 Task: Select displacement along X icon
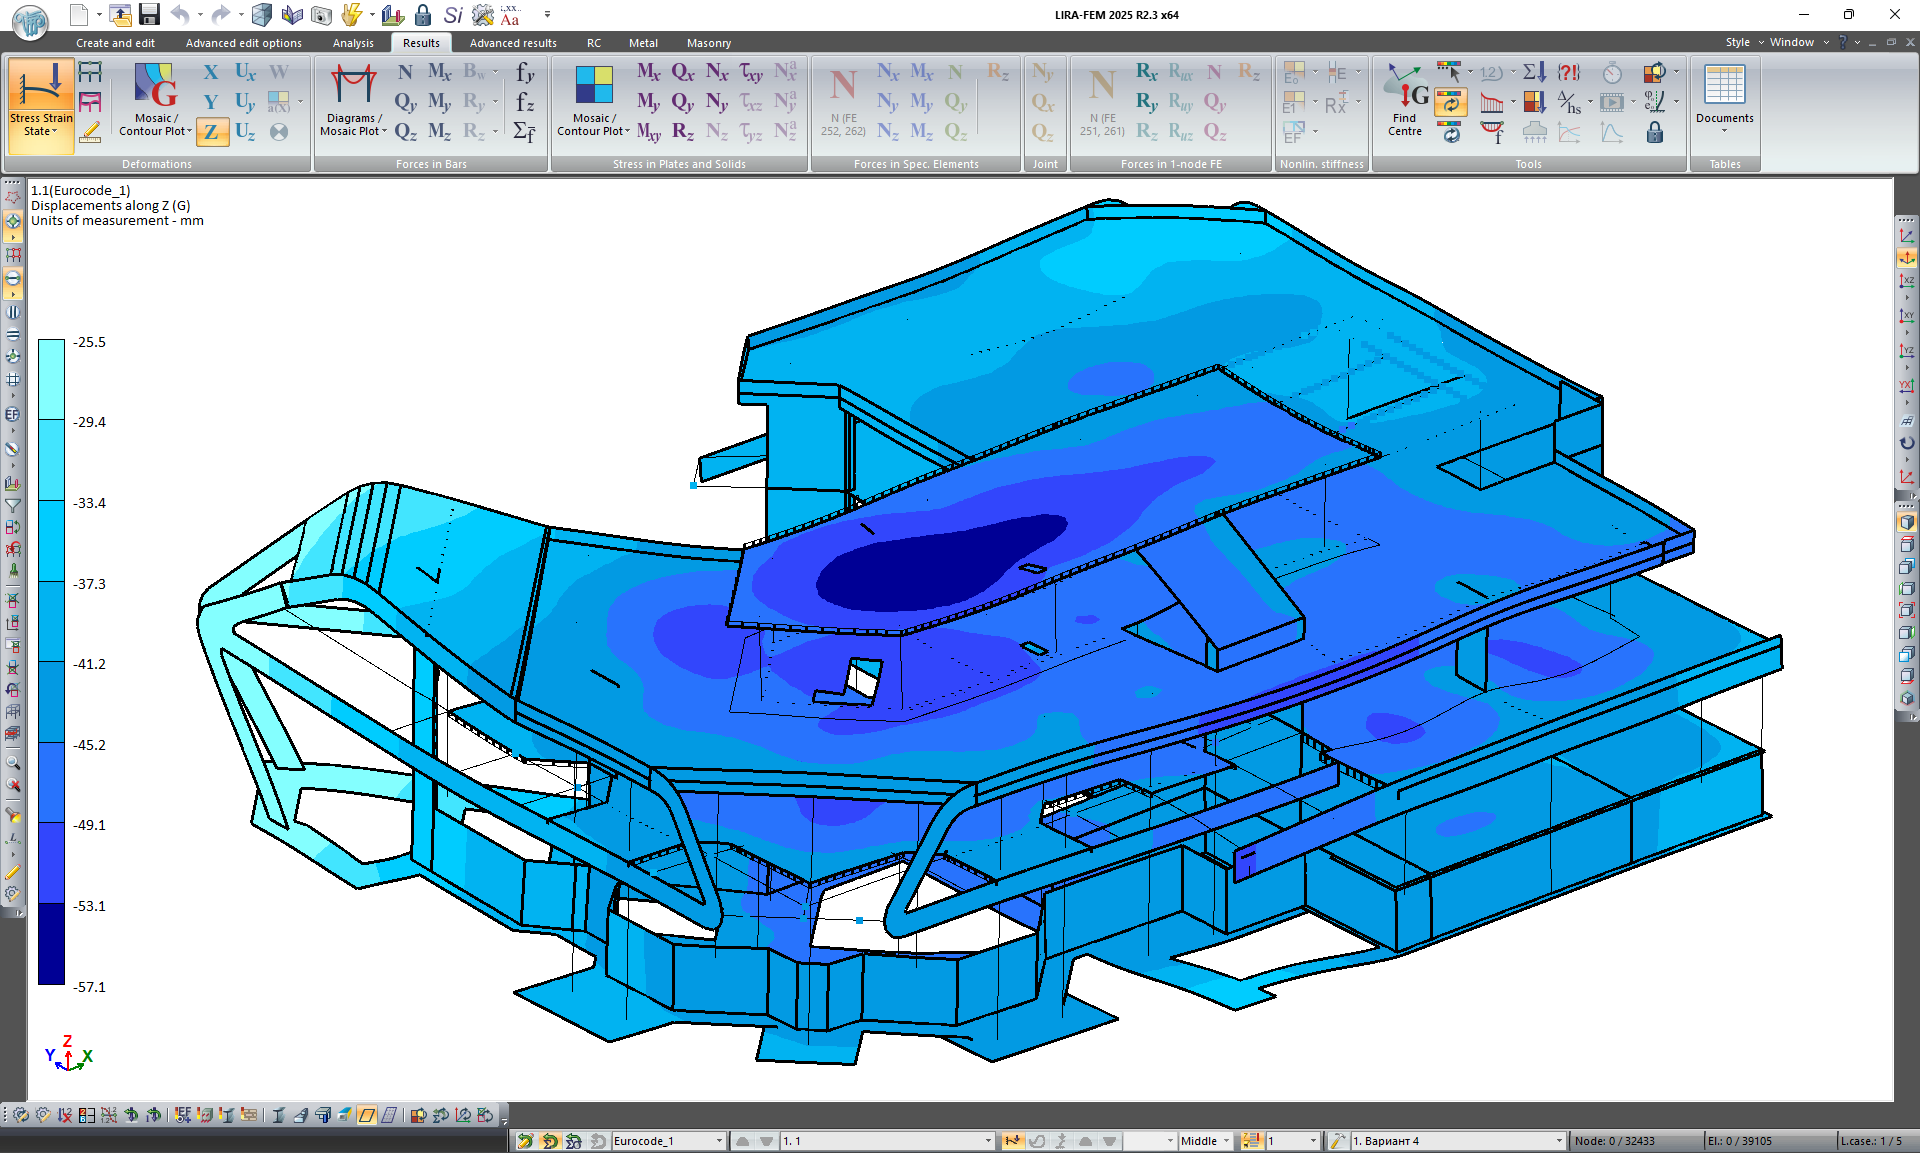(x=211, y=73)
